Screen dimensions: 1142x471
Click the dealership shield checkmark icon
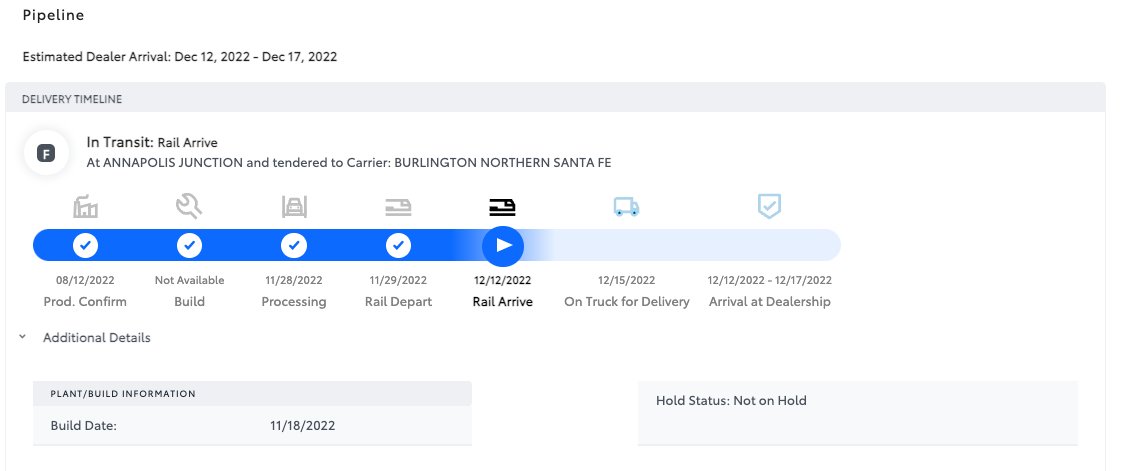[769, 207]
